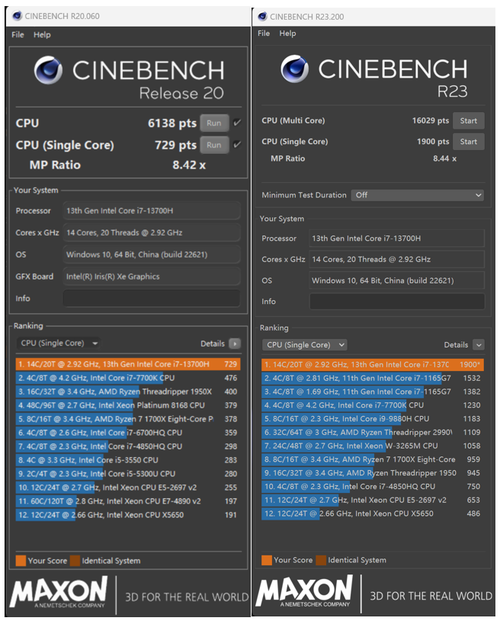Click the Cinebench Release 20 sphere logo

coord(48,70)
